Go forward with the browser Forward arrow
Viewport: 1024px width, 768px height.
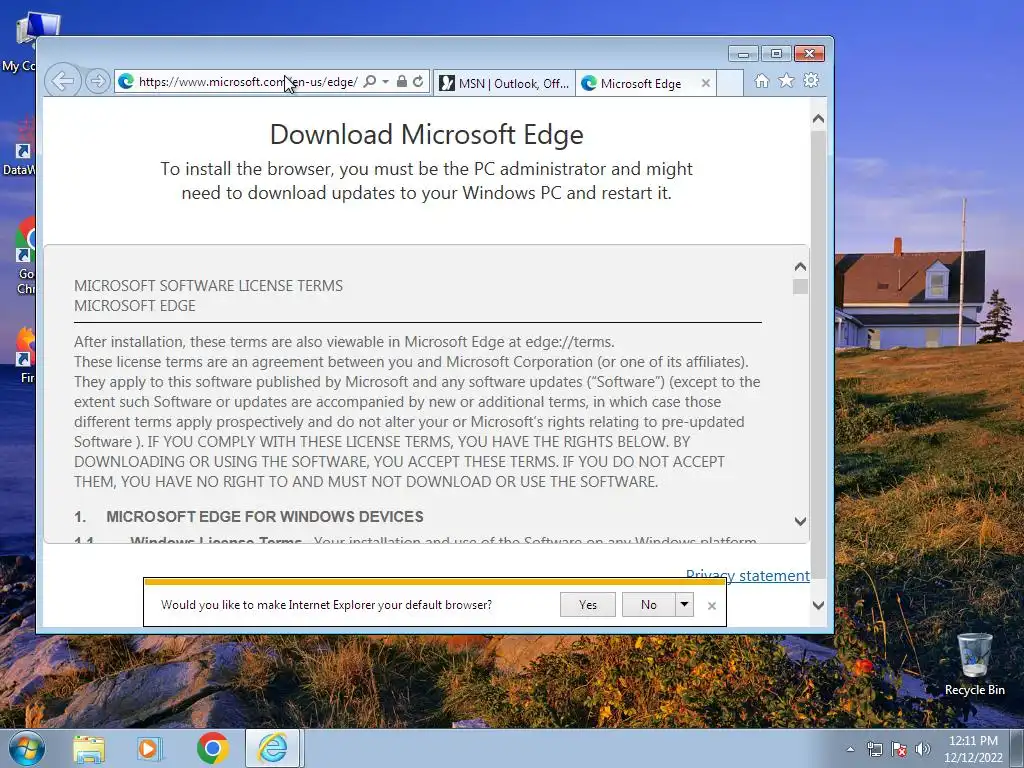[x=97, y=81]
